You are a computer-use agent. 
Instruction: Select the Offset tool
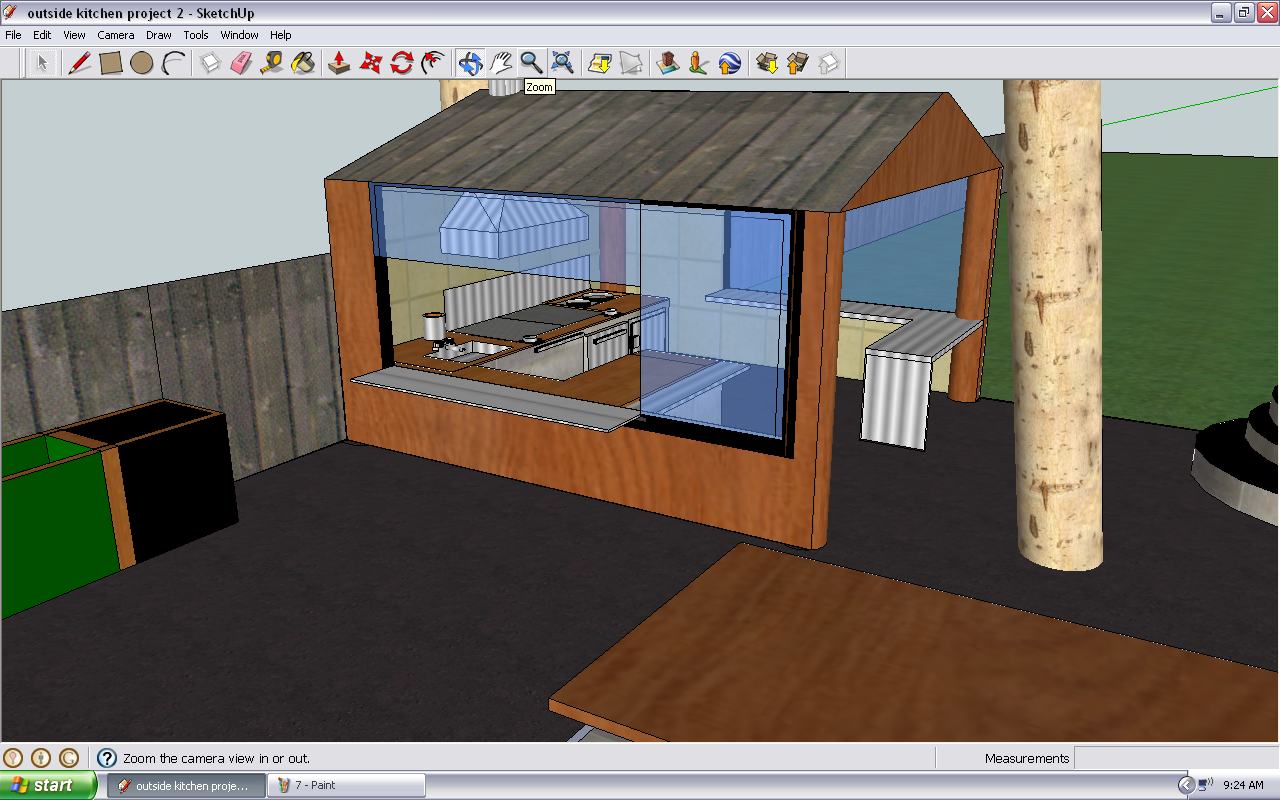tap(433, 63)
